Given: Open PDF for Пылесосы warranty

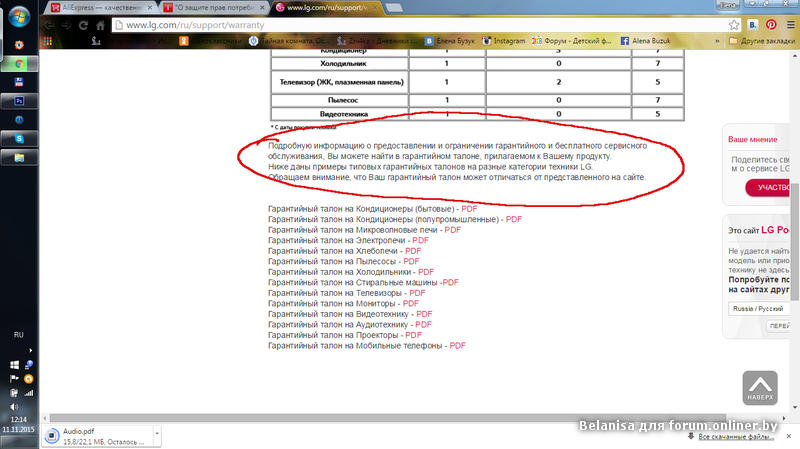Looking at the screenshot, I should [x=411, y=261].
